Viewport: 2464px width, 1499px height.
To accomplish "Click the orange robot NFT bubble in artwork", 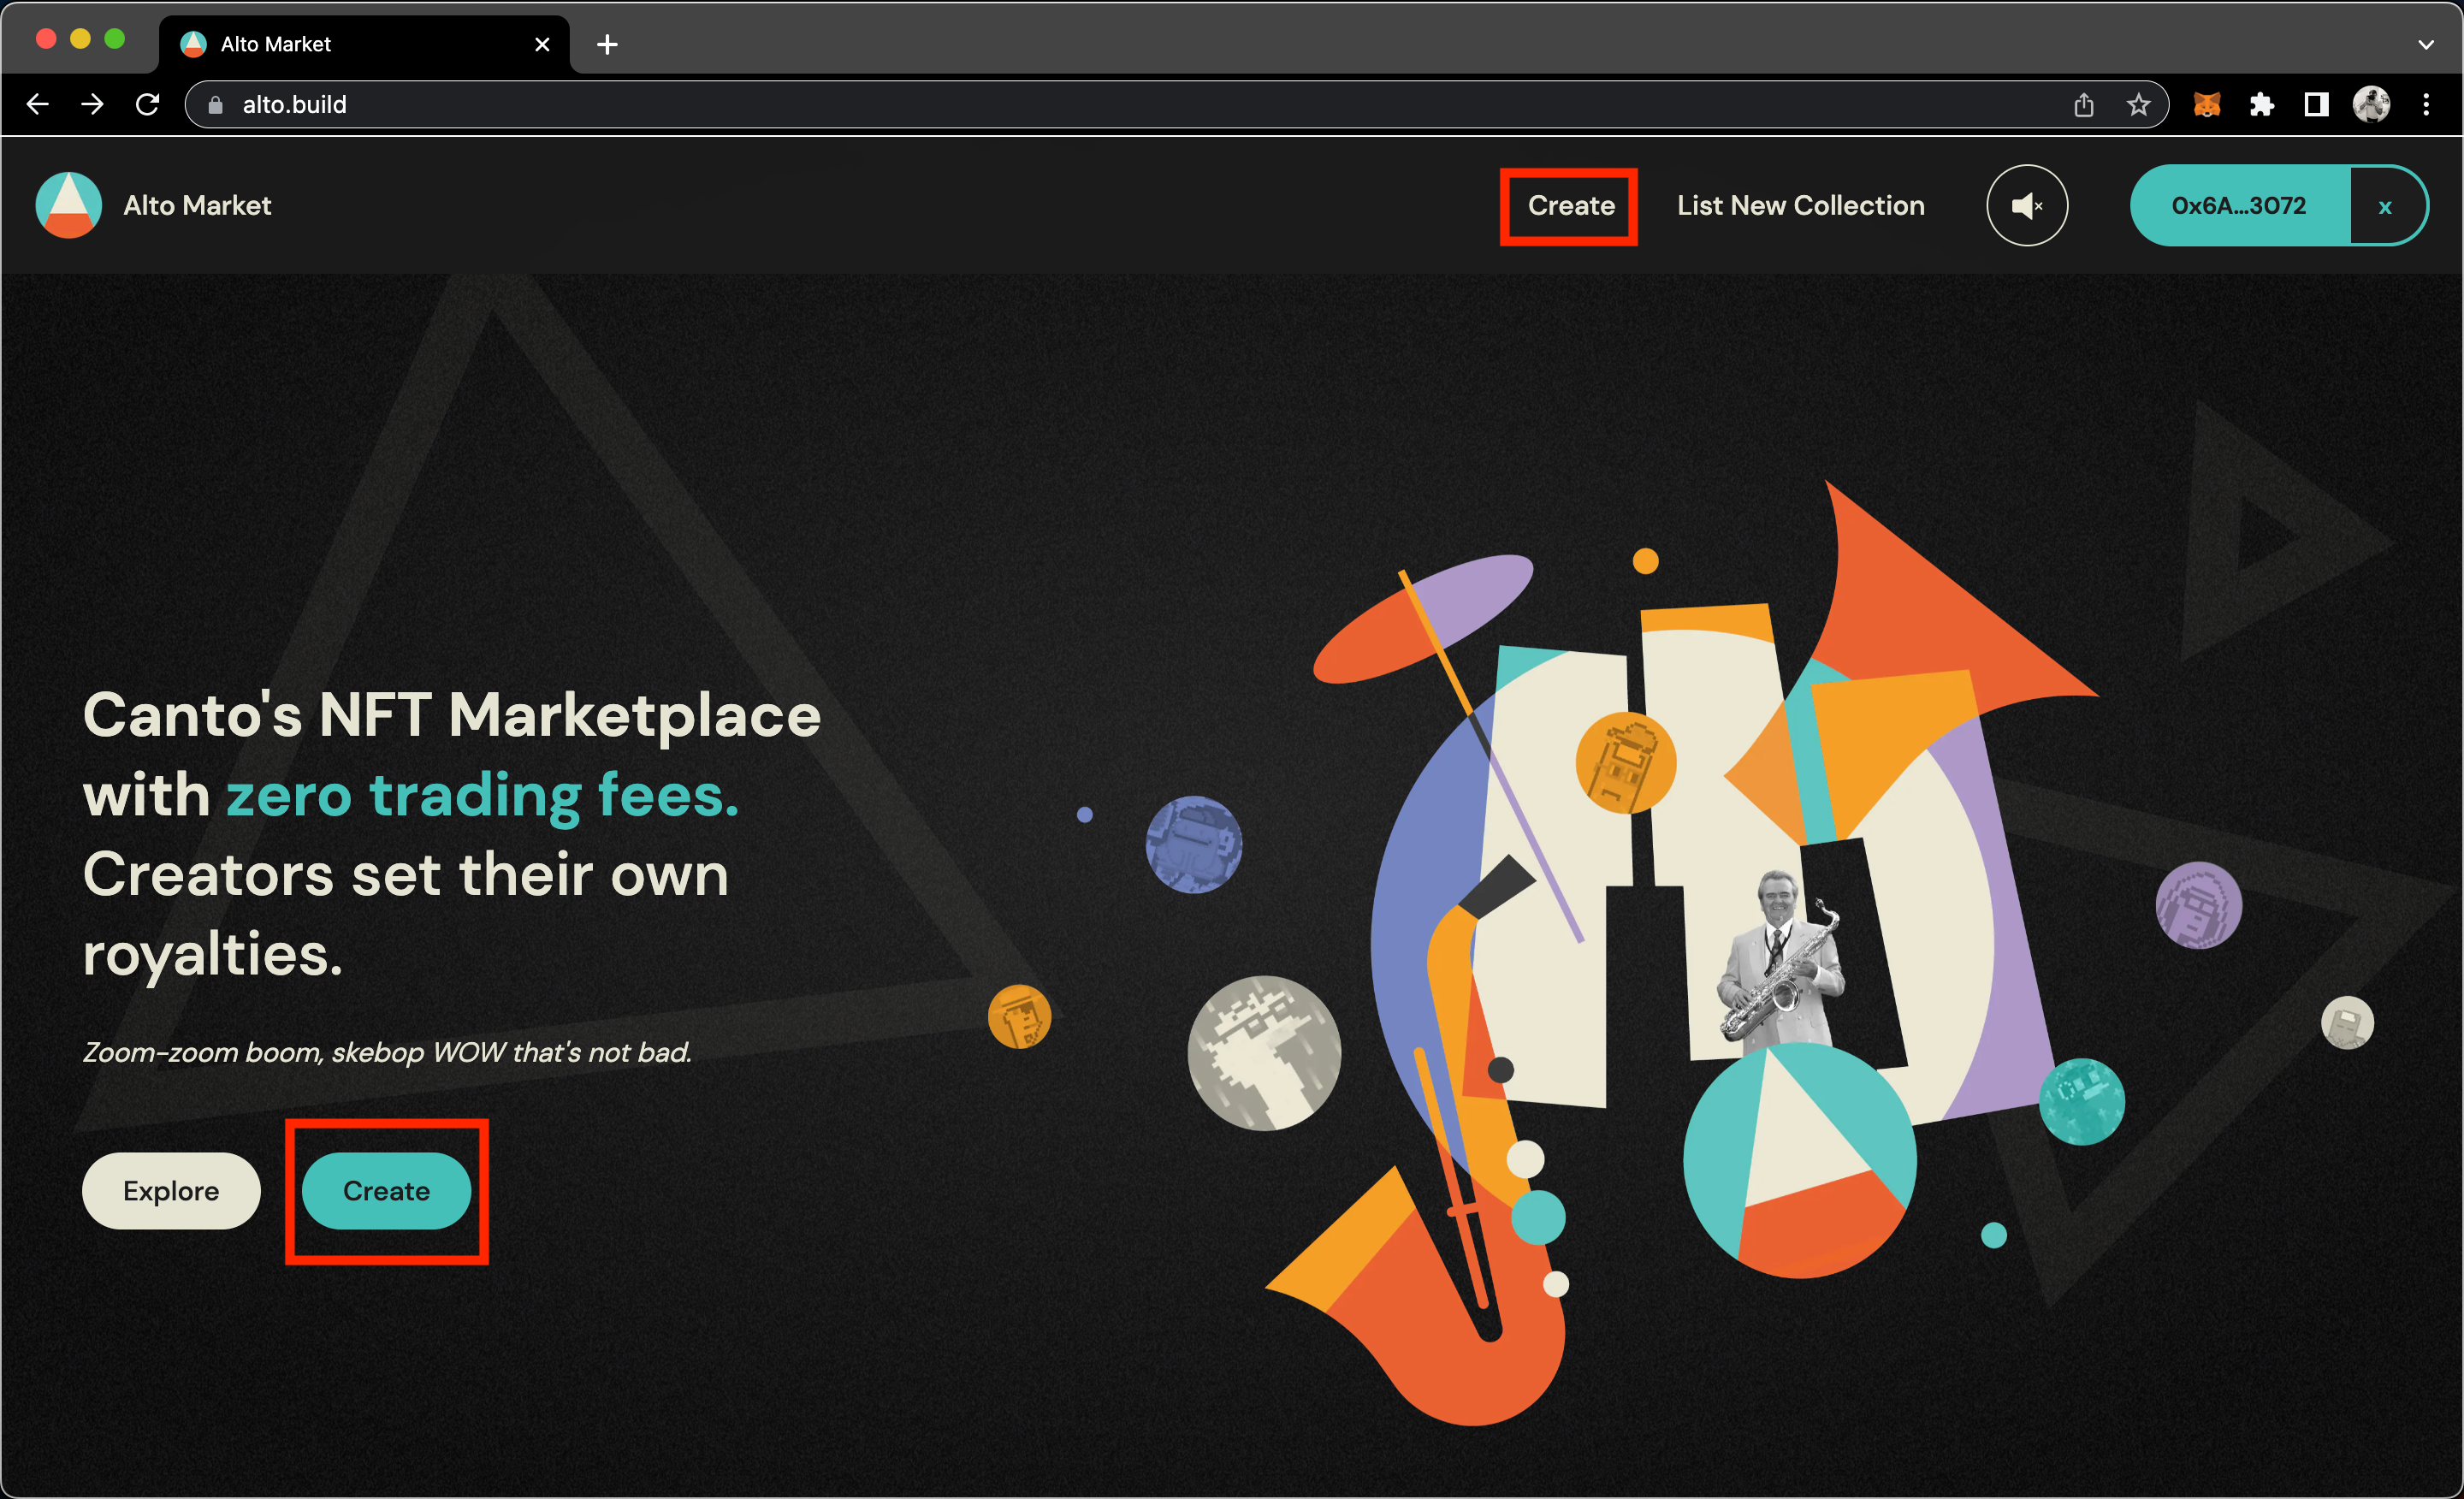I will point(1626,762).
